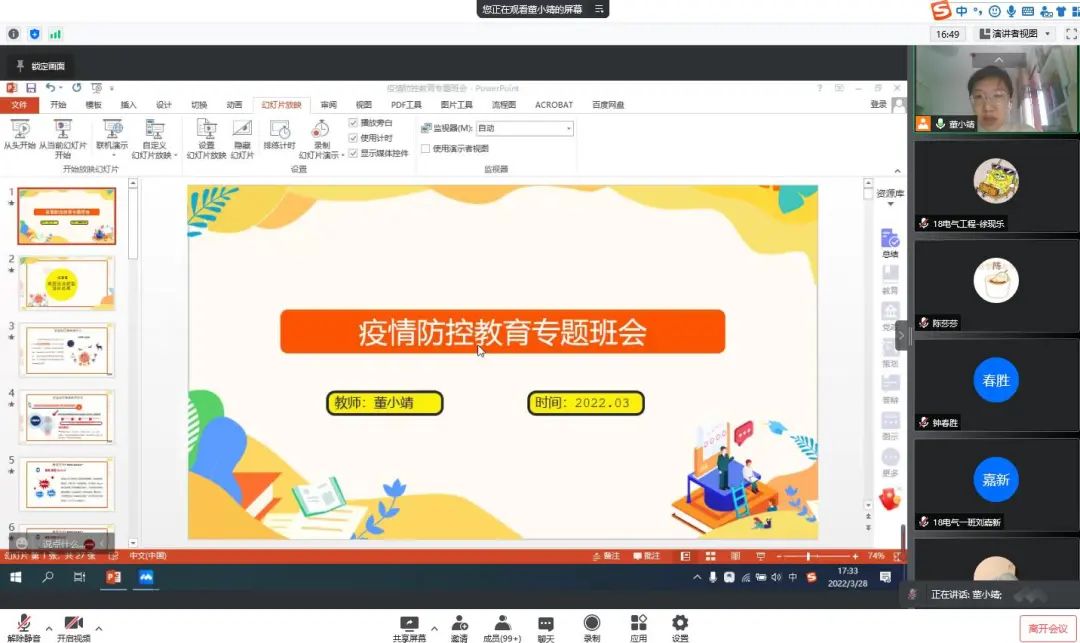Image resolution: width=1080 pixels, height=643 pixels.
Task: Select slide 2 thumbnail in panel
Action: [x=67, y=283]
